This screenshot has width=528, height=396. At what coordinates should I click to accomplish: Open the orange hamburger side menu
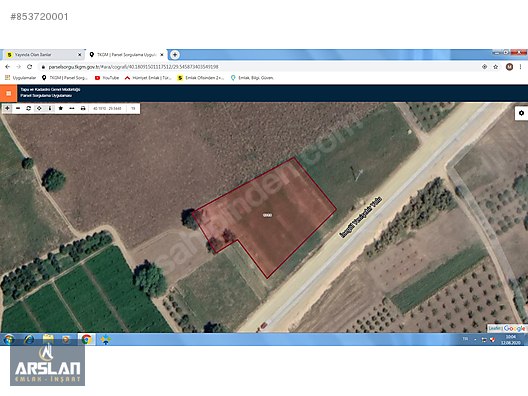[x=8, y=93]
